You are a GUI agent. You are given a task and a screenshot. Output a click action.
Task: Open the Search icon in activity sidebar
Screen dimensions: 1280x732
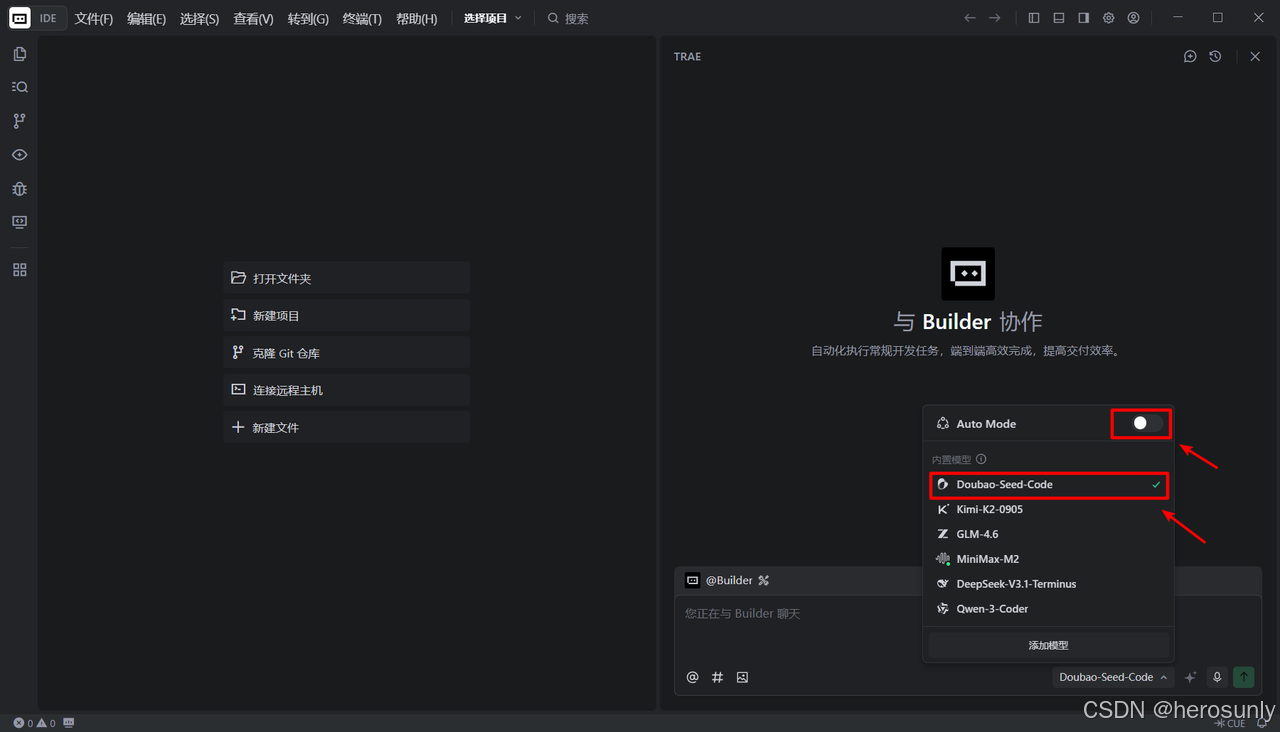click(x=19, y=87)
